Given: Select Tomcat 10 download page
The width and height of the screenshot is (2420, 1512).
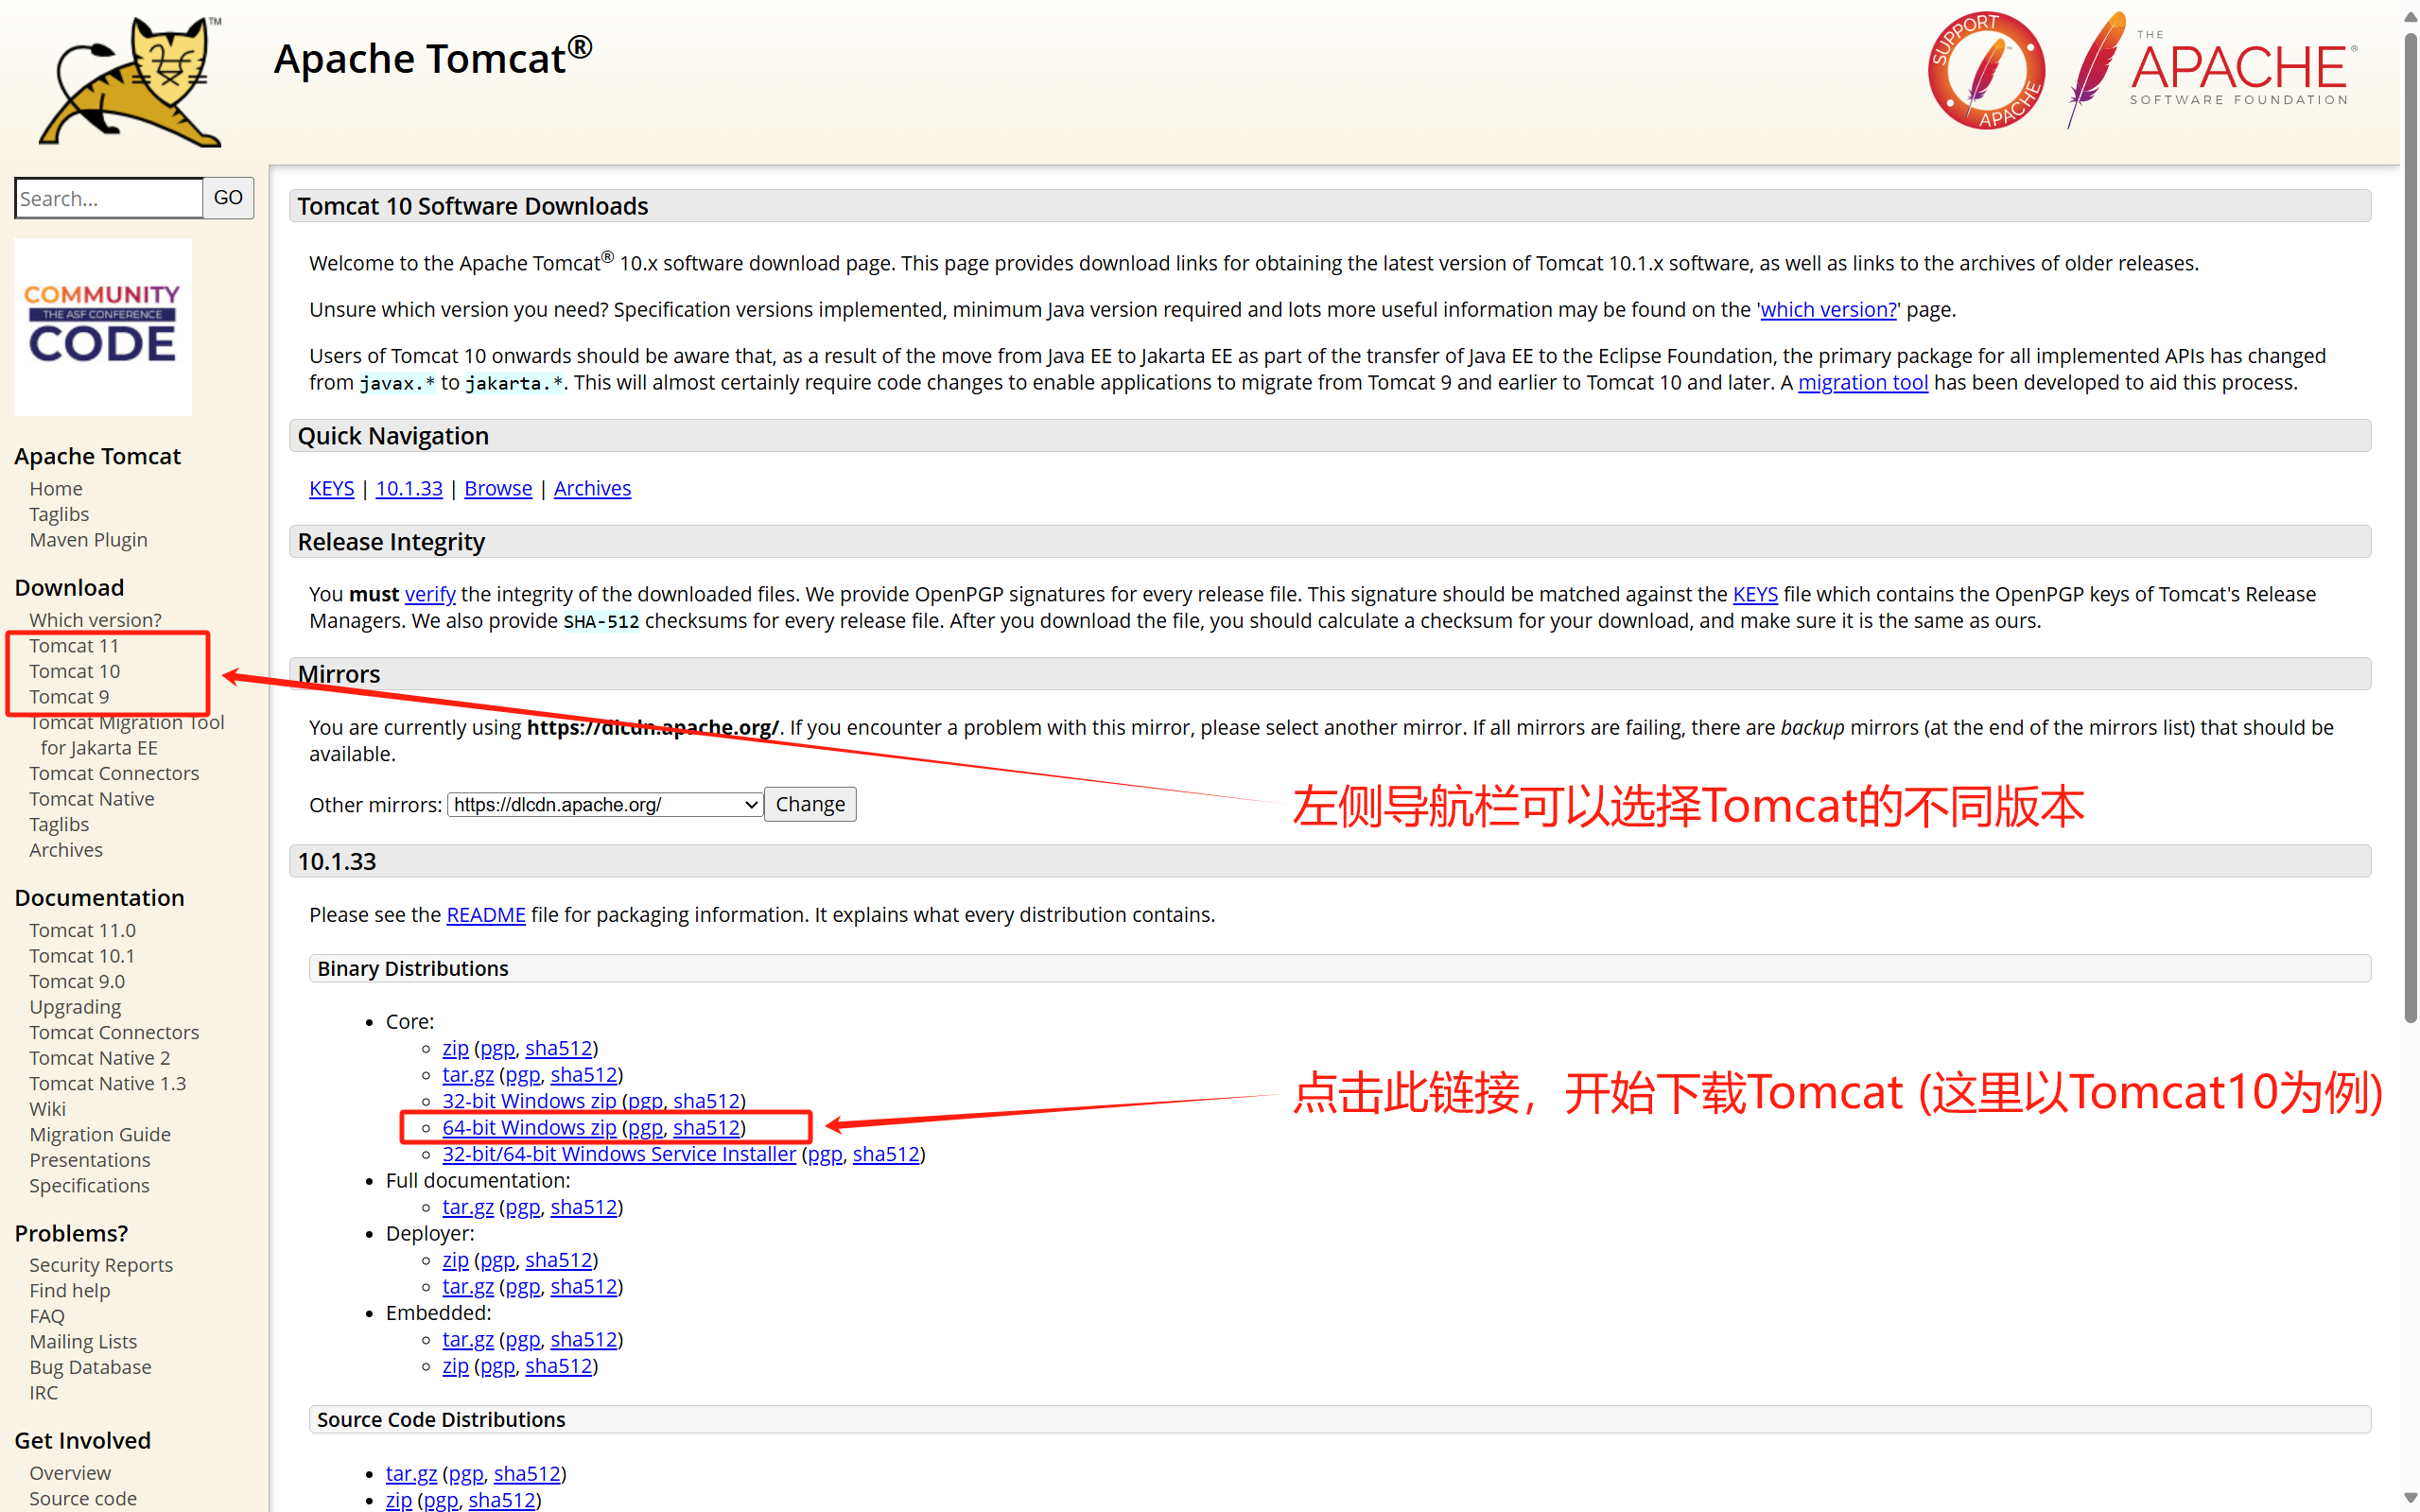Looking at the screenshot, I should [x=74, y=671].
